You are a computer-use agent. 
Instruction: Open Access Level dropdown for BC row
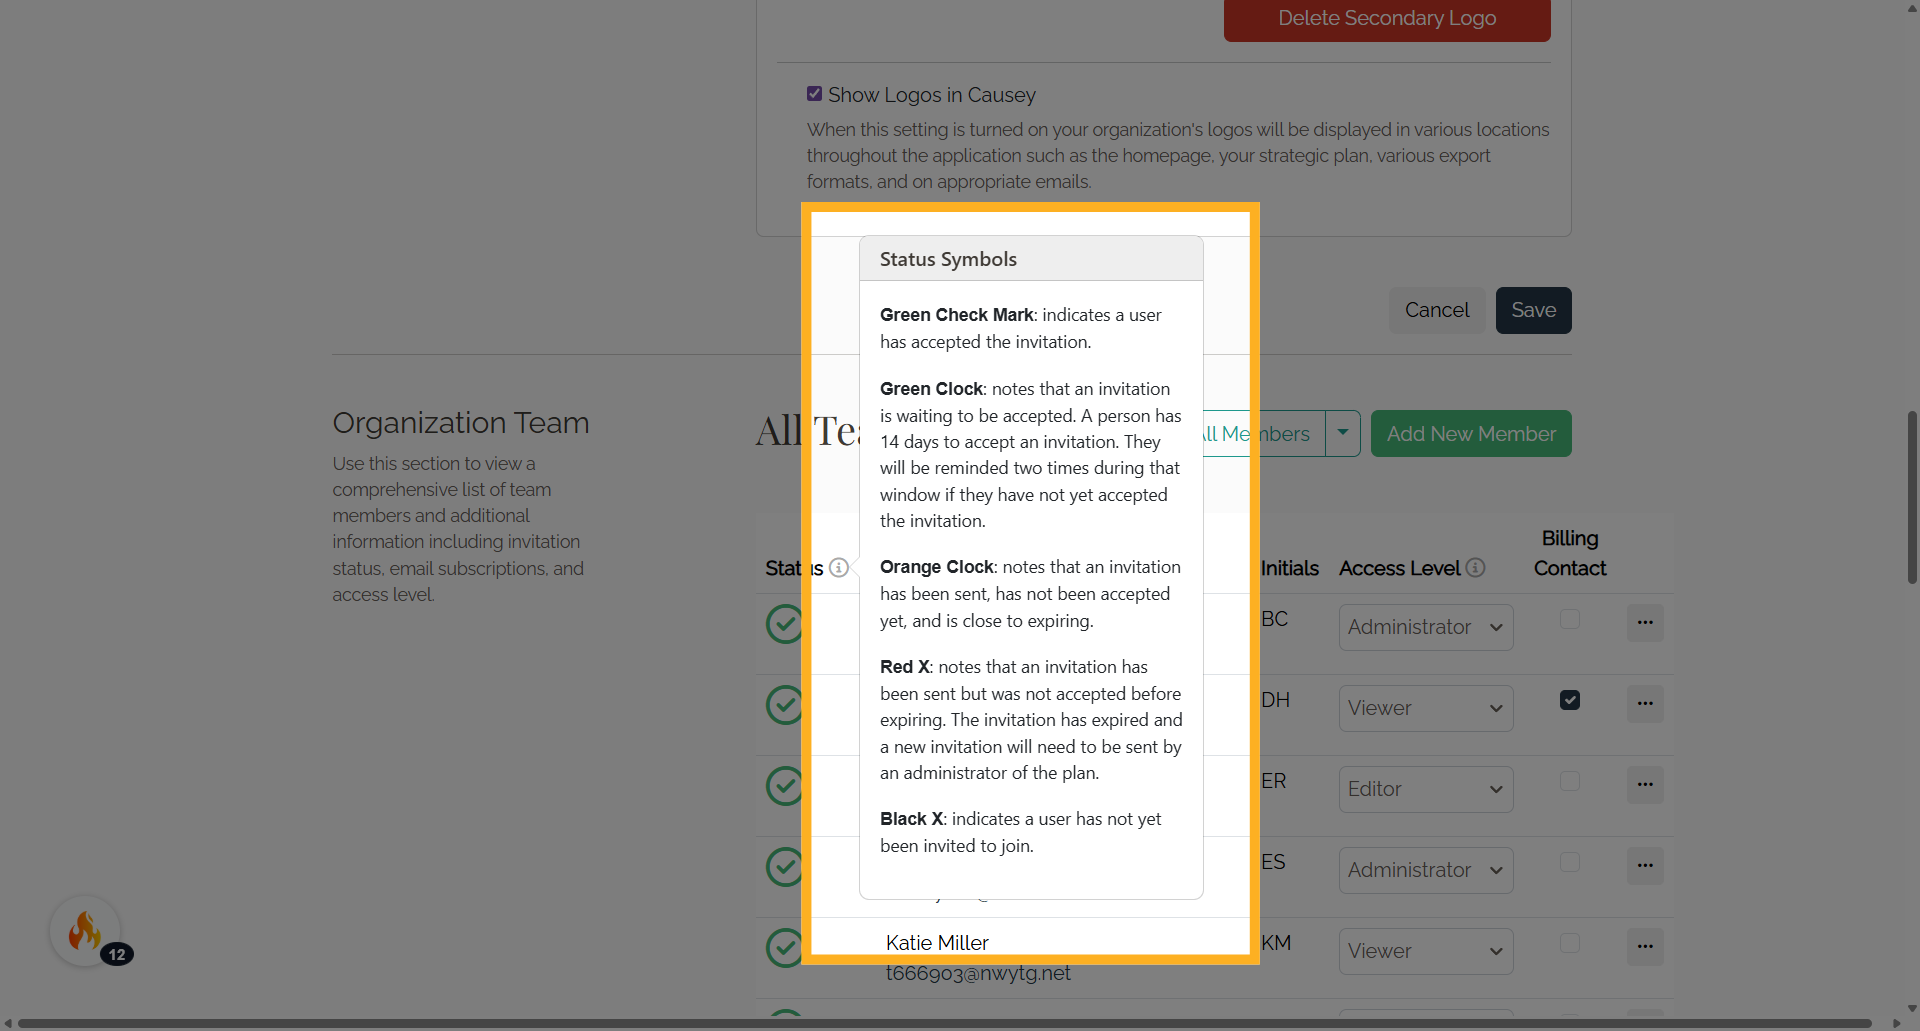1426,627
